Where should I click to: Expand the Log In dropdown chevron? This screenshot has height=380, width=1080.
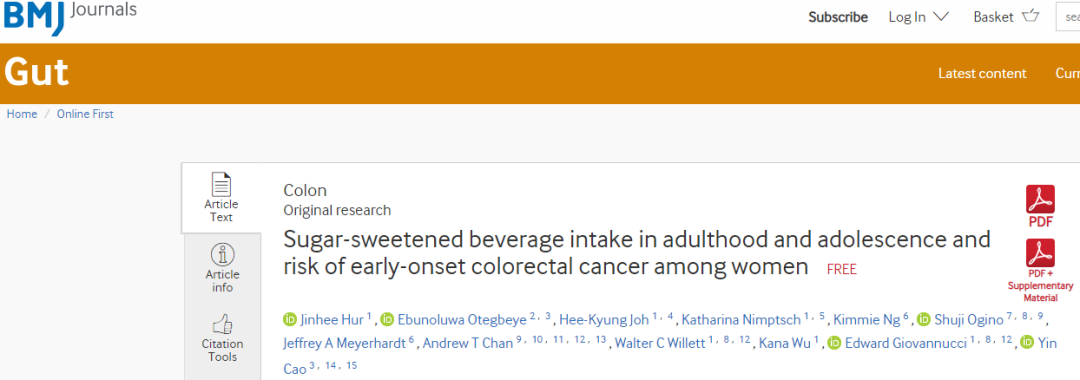click(x=941, y=17)
